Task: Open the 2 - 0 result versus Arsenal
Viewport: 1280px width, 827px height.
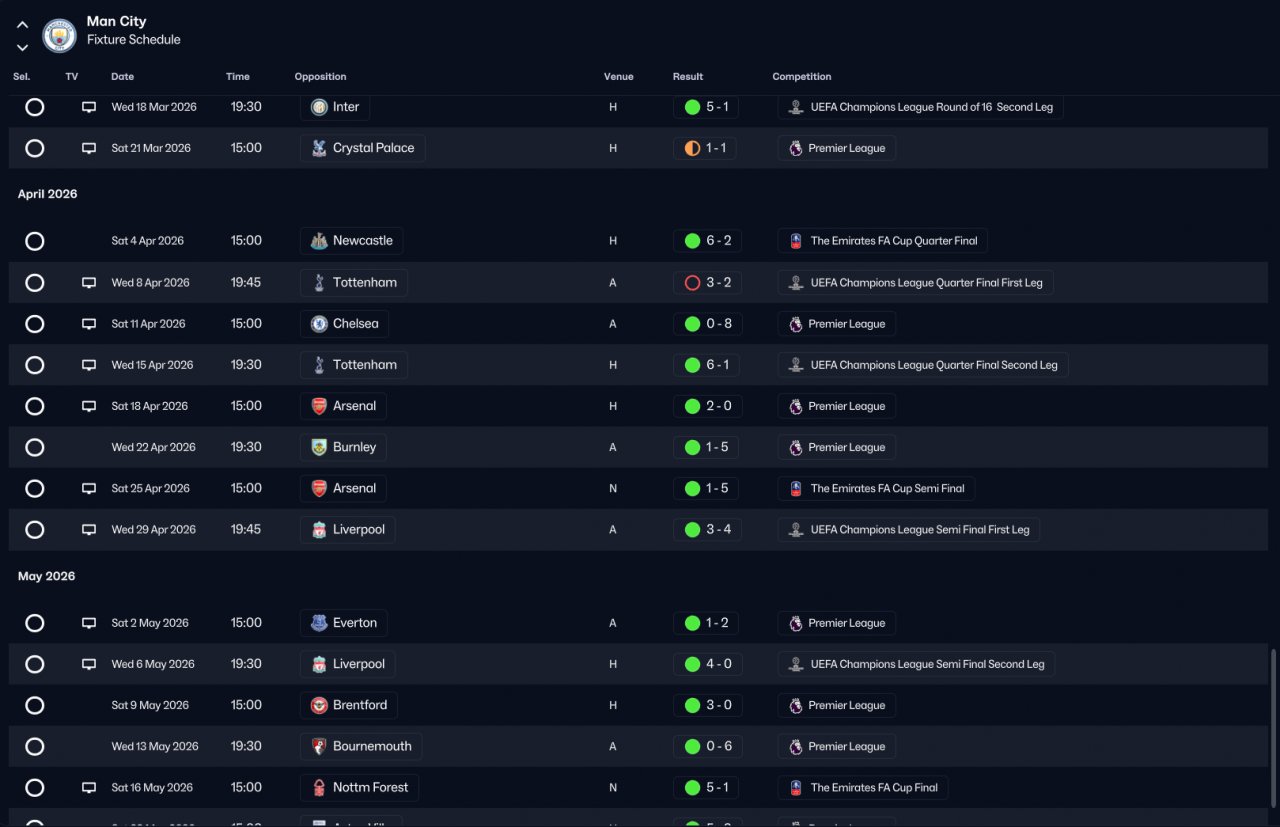Action: point(707,406)
